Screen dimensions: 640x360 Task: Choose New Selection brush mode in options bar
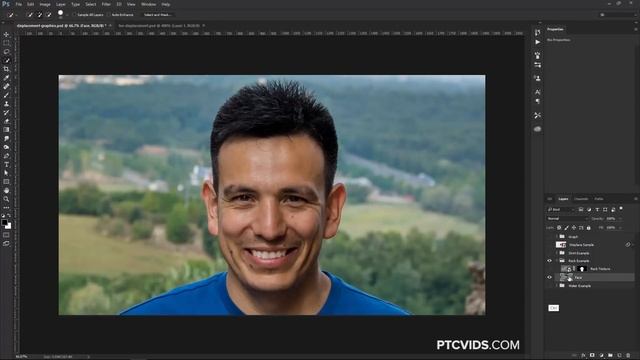click(30, 15)
